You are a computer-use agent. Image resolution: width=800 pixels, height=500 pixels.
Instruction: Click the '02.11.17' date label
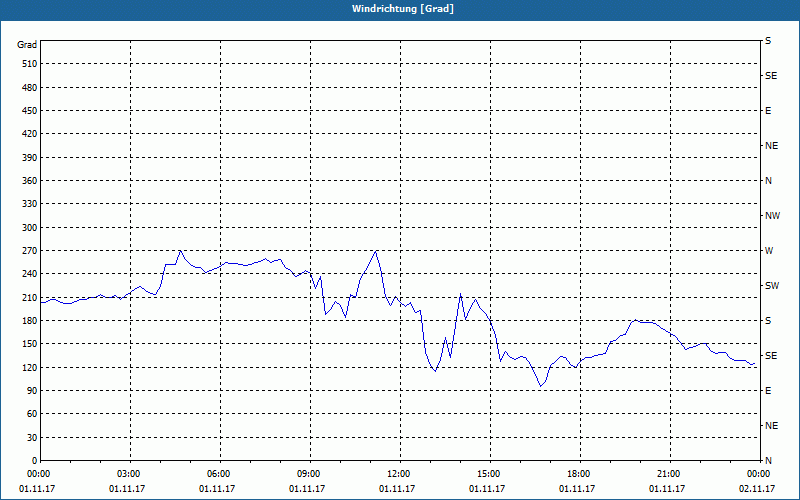[757, 489]
